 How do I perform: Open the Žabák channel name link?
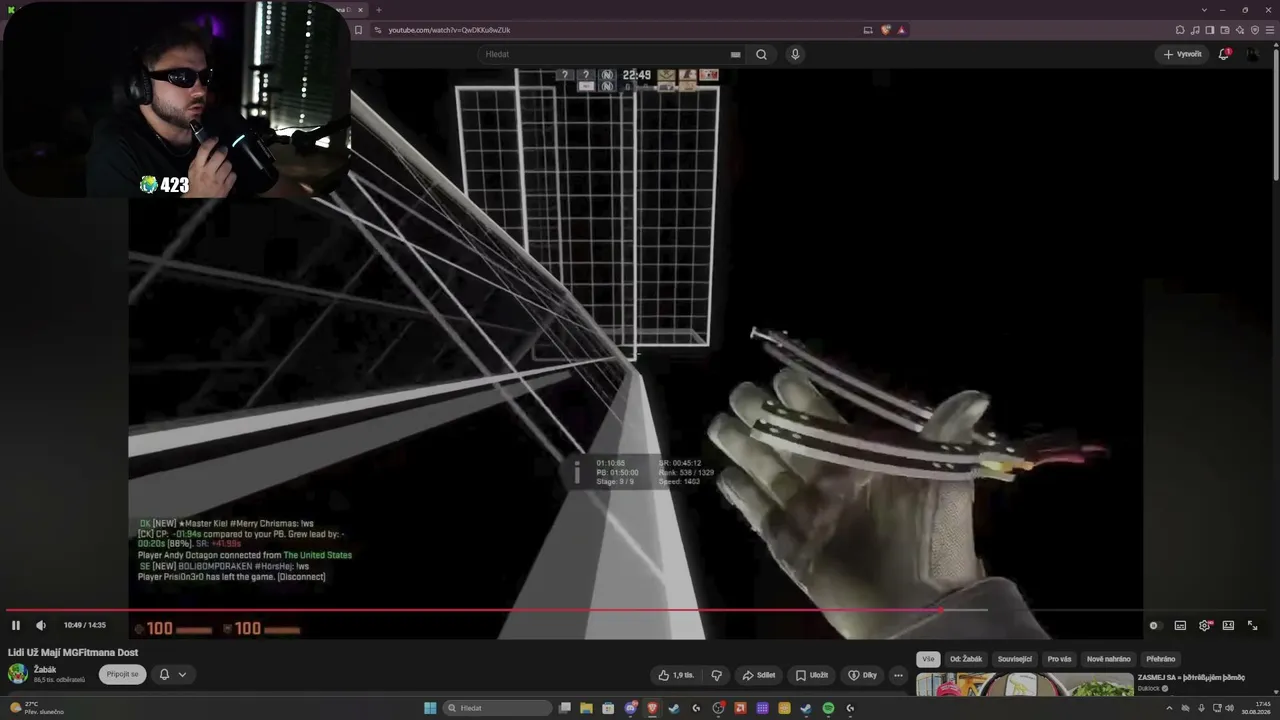click(45, 670)
